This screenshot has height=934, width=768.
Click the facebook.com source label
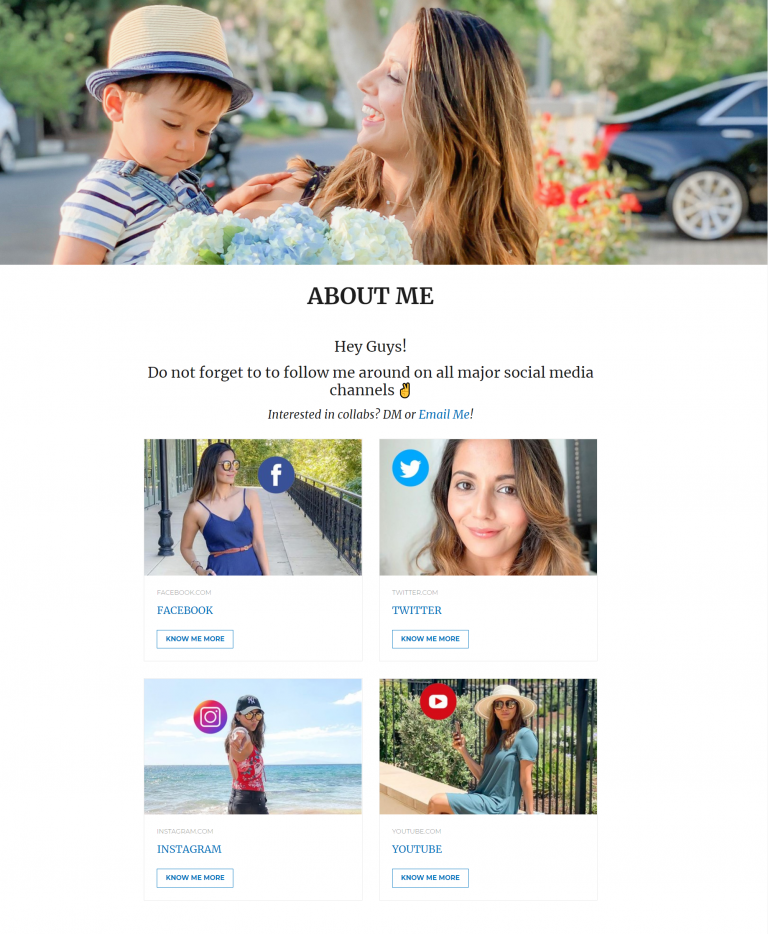[x=184, y=593]
